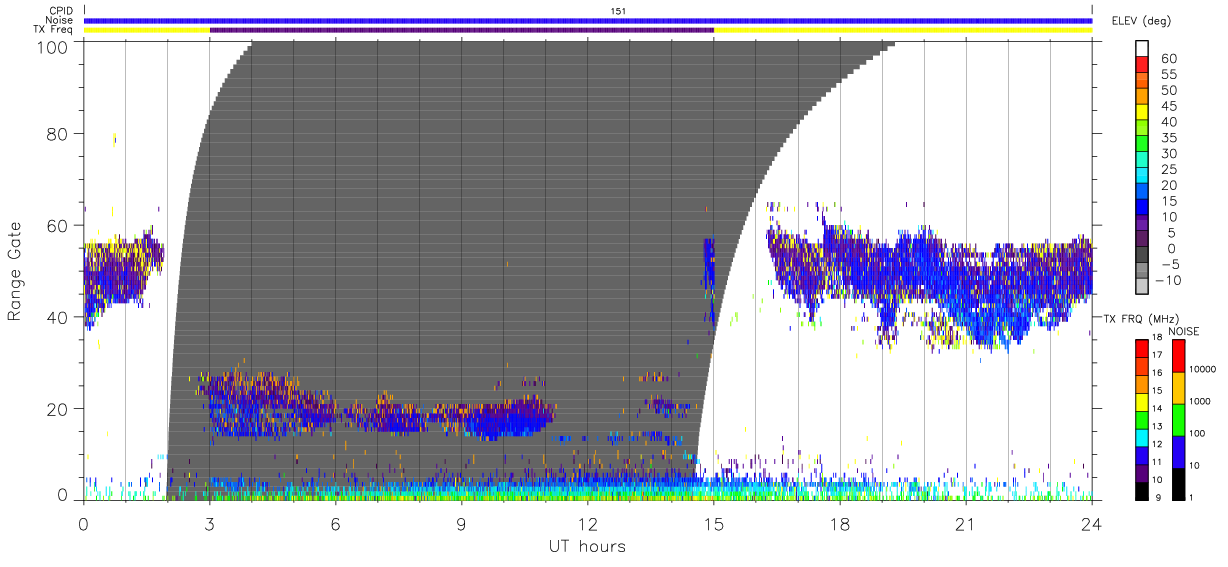Image resolution: width=1228 pixels, height=567 pixels.
Task: Click the 12 tick label on UT hours axis
Action: pyautogui.click(x=588, y=524)
